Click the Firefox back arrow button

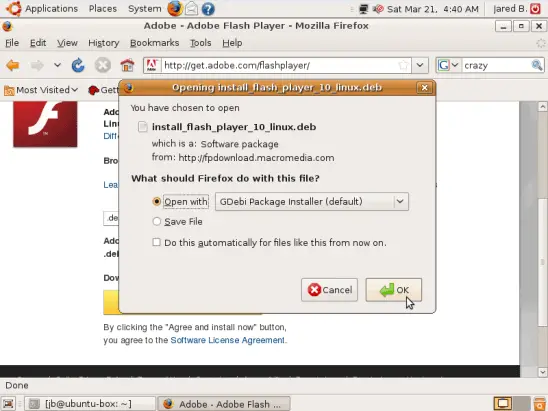click(x=13, y=65)
